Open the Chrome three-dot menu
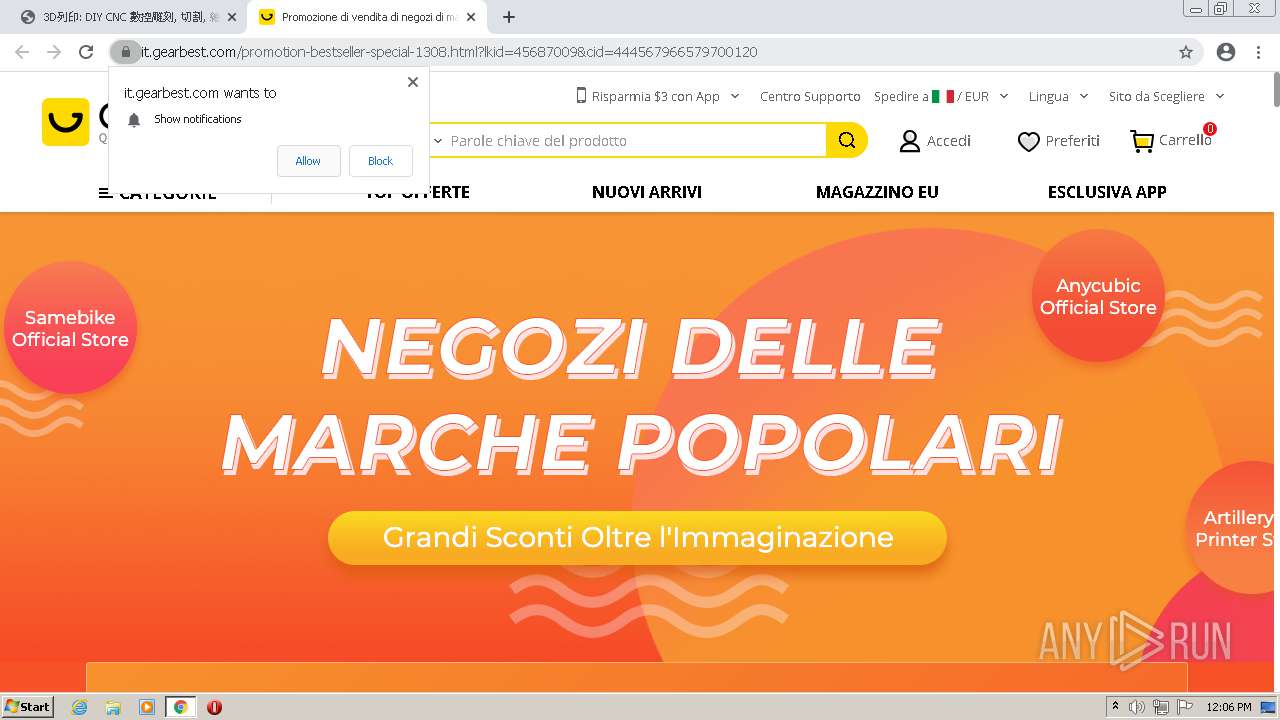 (x=1258, y=52)
